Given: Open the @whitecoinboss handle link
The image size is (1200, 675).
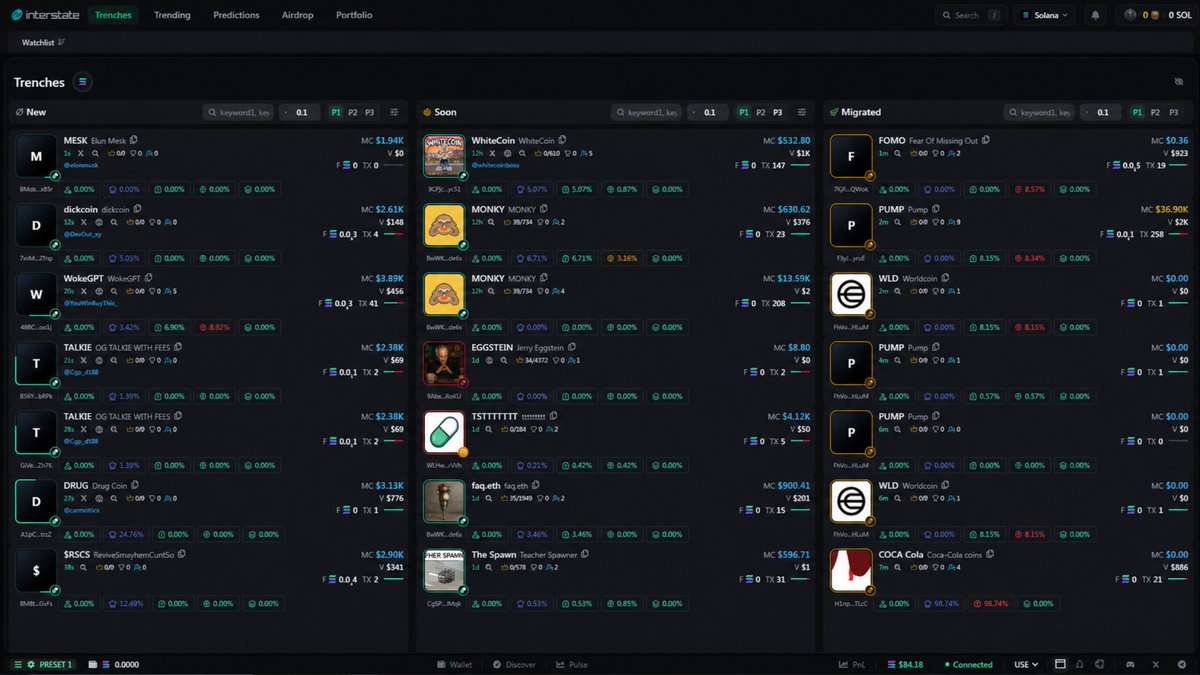Looking at the screenshot, I should (x=497, y=163).
